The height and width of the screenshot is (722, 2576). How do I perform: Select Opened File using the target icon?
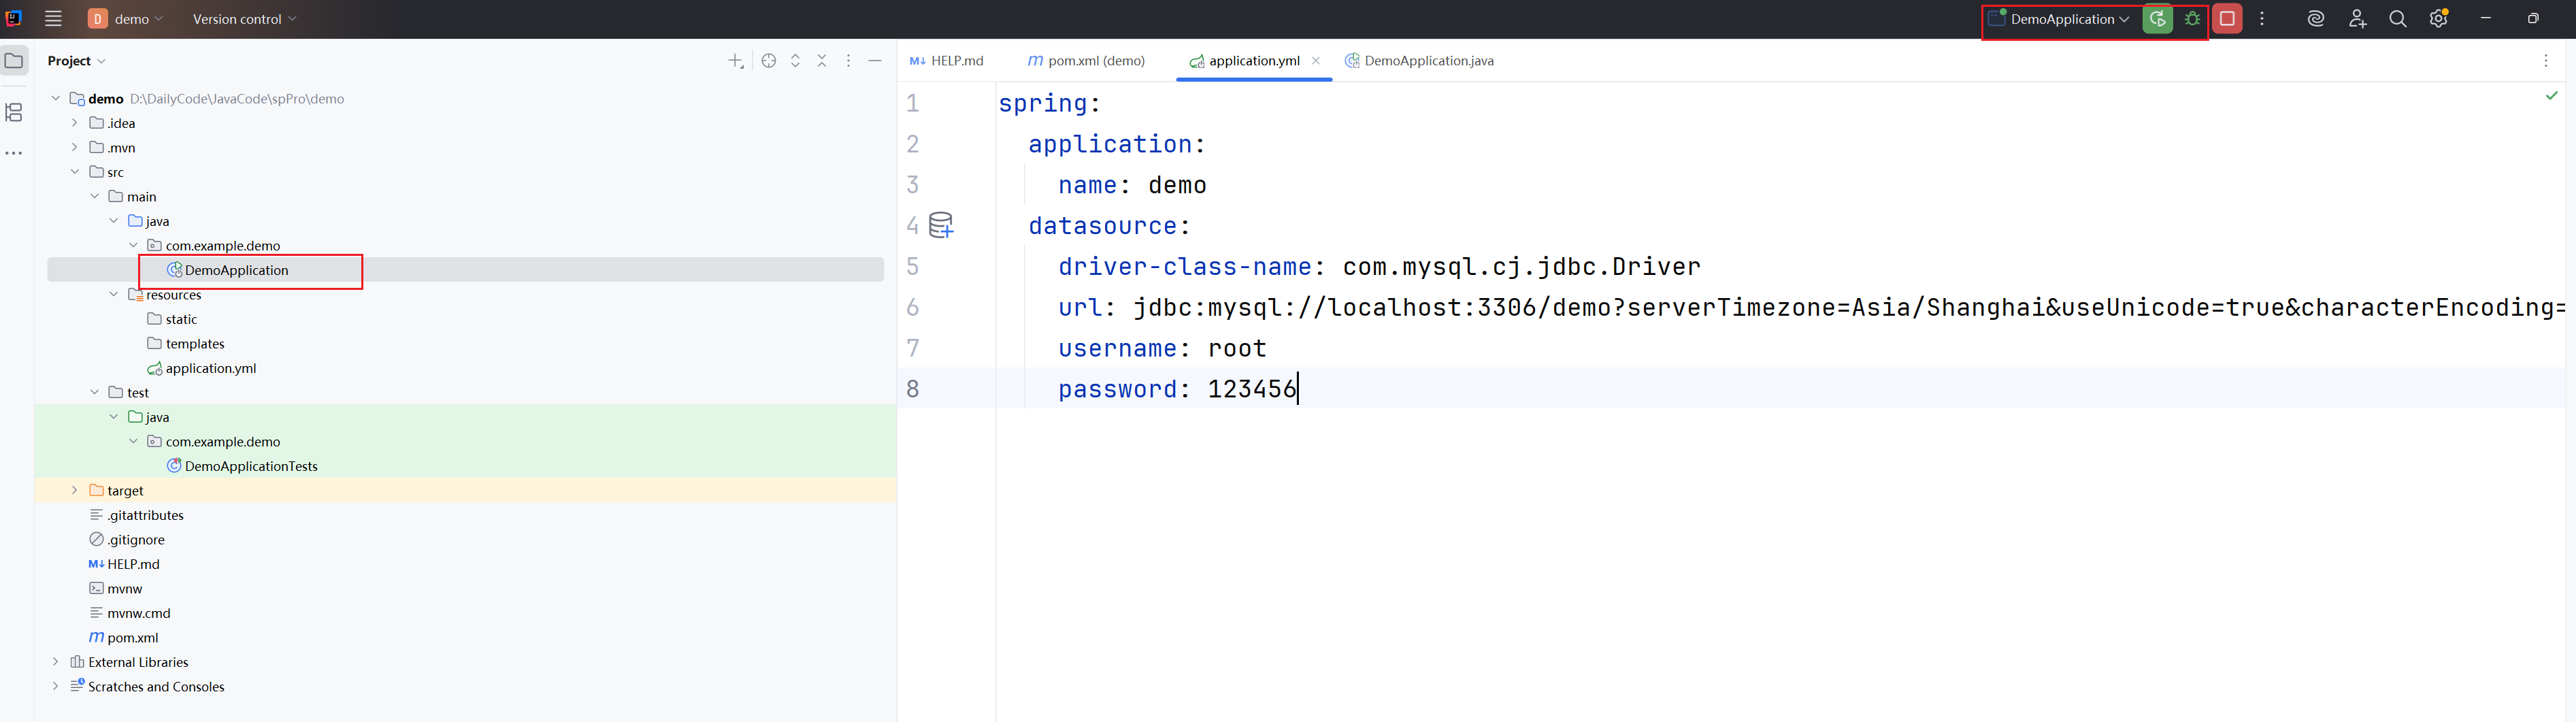pyautogui.click(x=768, y=60)
